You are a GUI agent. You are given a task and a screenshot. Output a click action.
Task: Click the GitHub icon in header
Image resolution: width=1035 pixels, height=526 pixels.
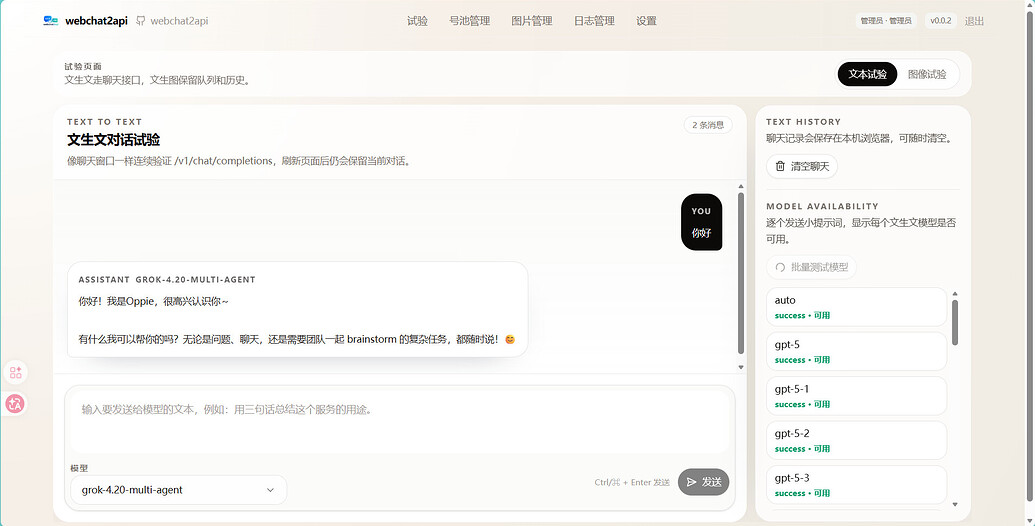pos(141,20)
